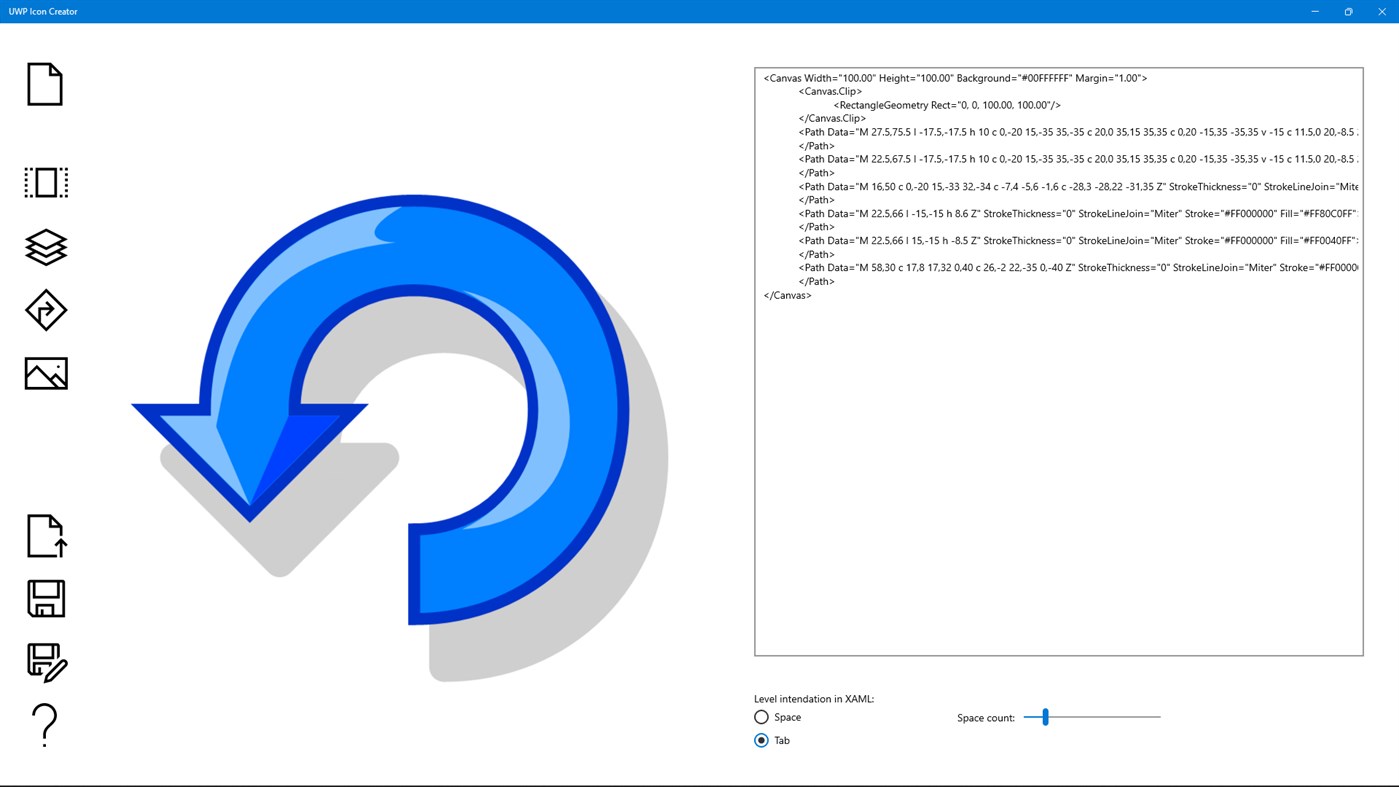The height and width of the screenshot is (787, 1399).
Task: Select Tab indentation for XAML
Action: click(x=761, y=740)
